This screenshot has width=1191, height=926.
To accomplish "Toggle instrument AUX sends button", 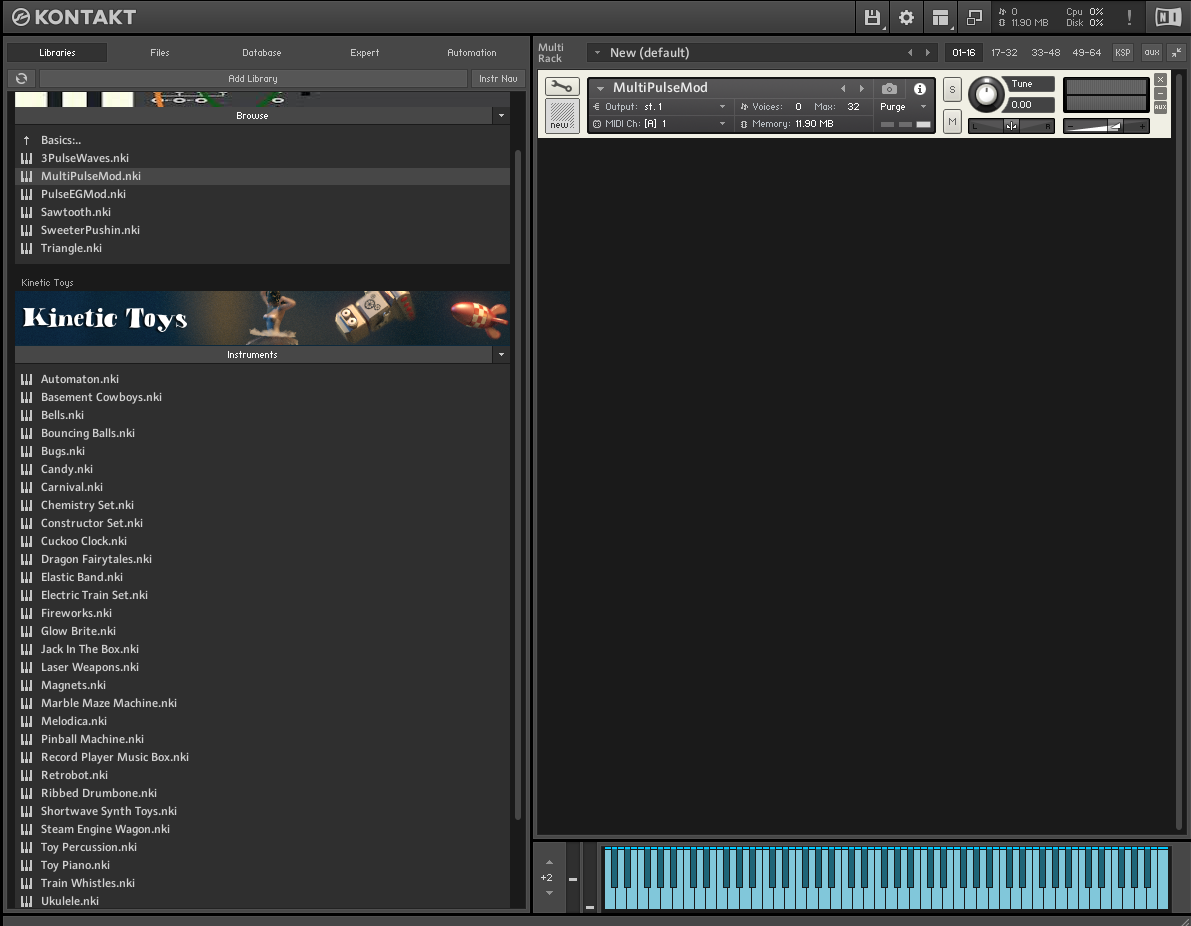I will click(x=1160, y=107).
